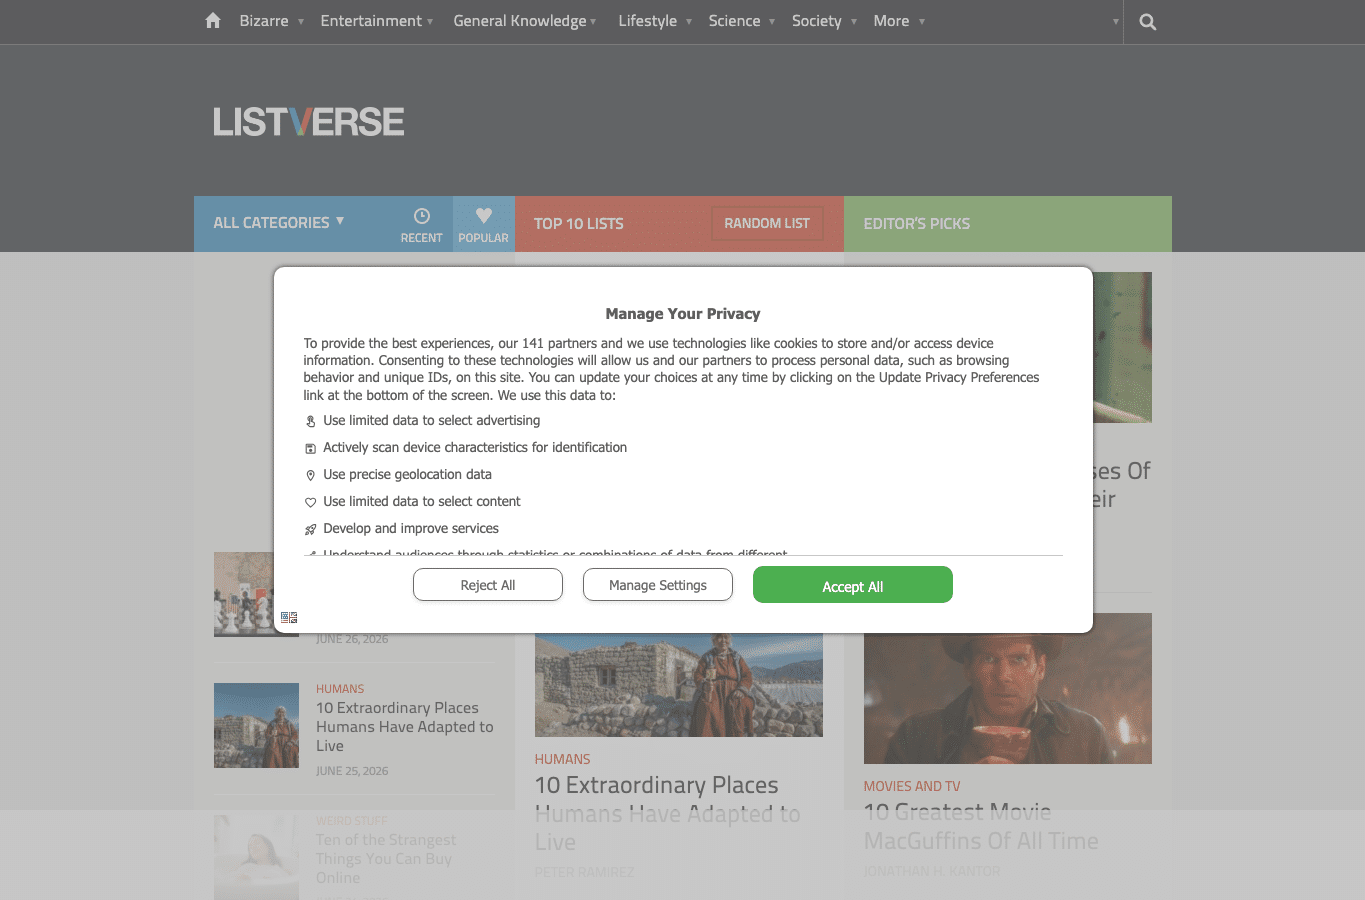This screenshot has height=900, width=1365.
Task: Open the Recent lists clock icon
Action: (x=422, y=216)
